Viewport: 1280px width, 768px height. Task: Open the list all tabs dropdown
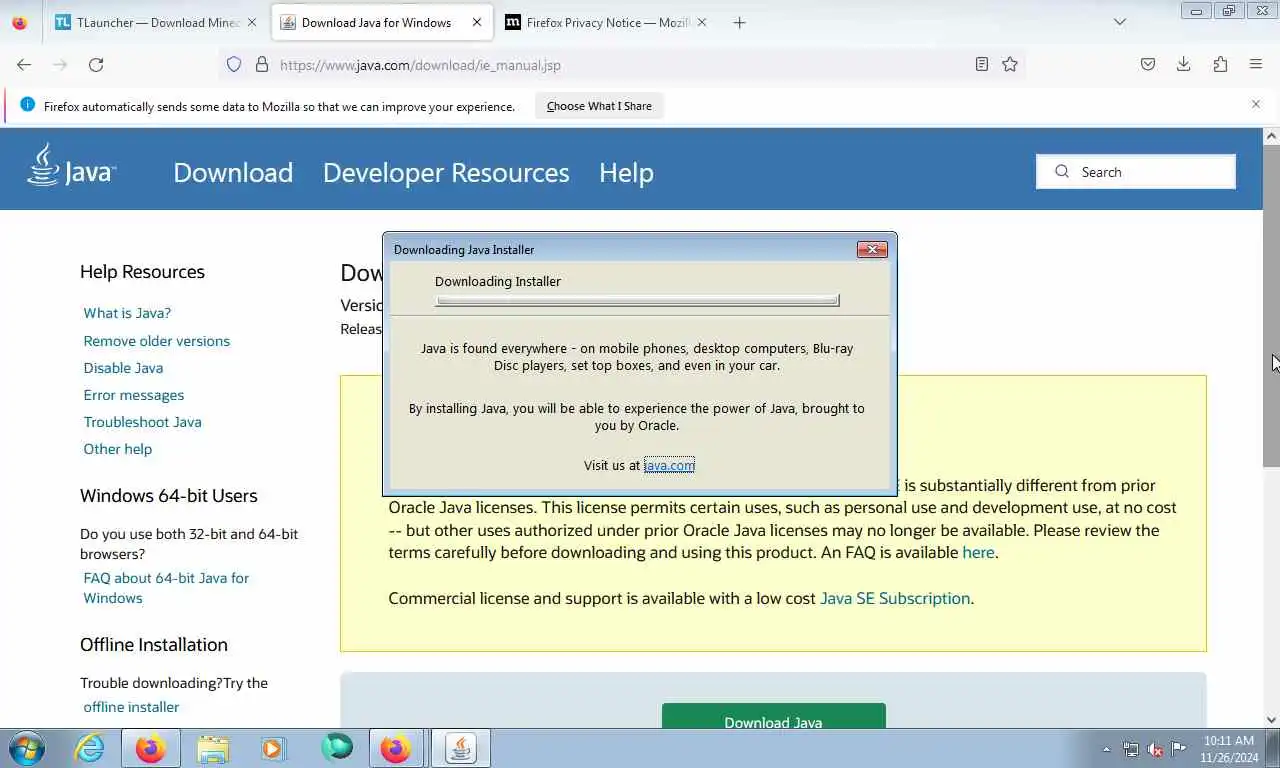tap(1120, 22)
